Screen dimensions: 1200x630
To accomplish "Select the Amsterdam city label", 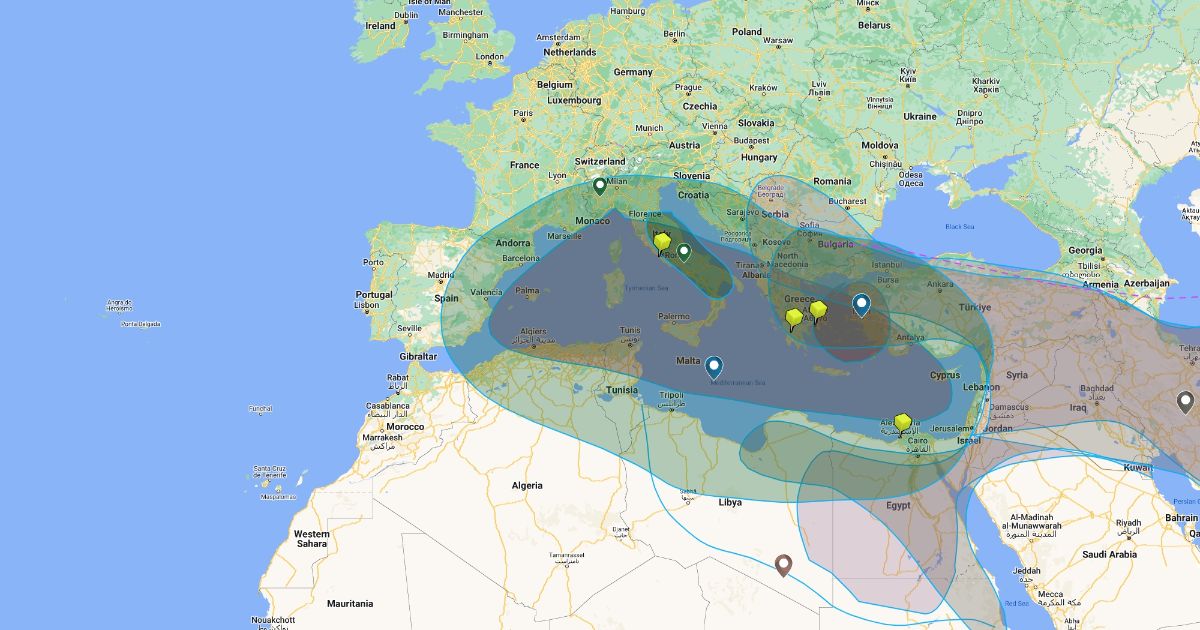I will coord(559,37).
